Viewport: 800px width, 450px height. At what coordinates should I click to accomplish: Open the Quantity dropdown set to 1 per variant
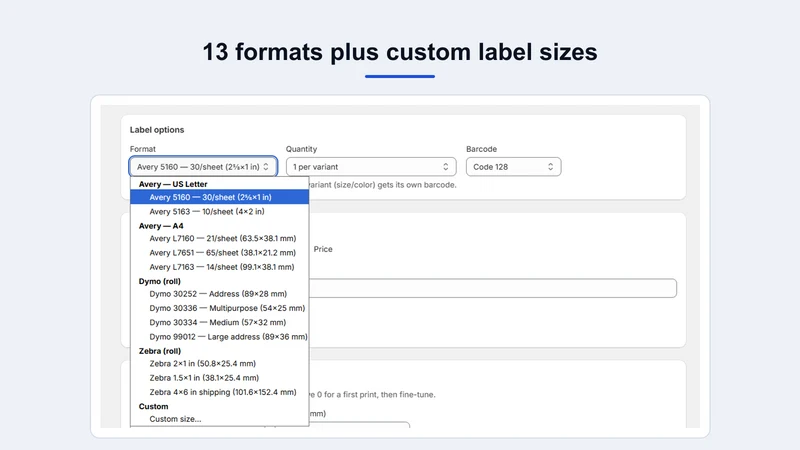coord(371,167)
